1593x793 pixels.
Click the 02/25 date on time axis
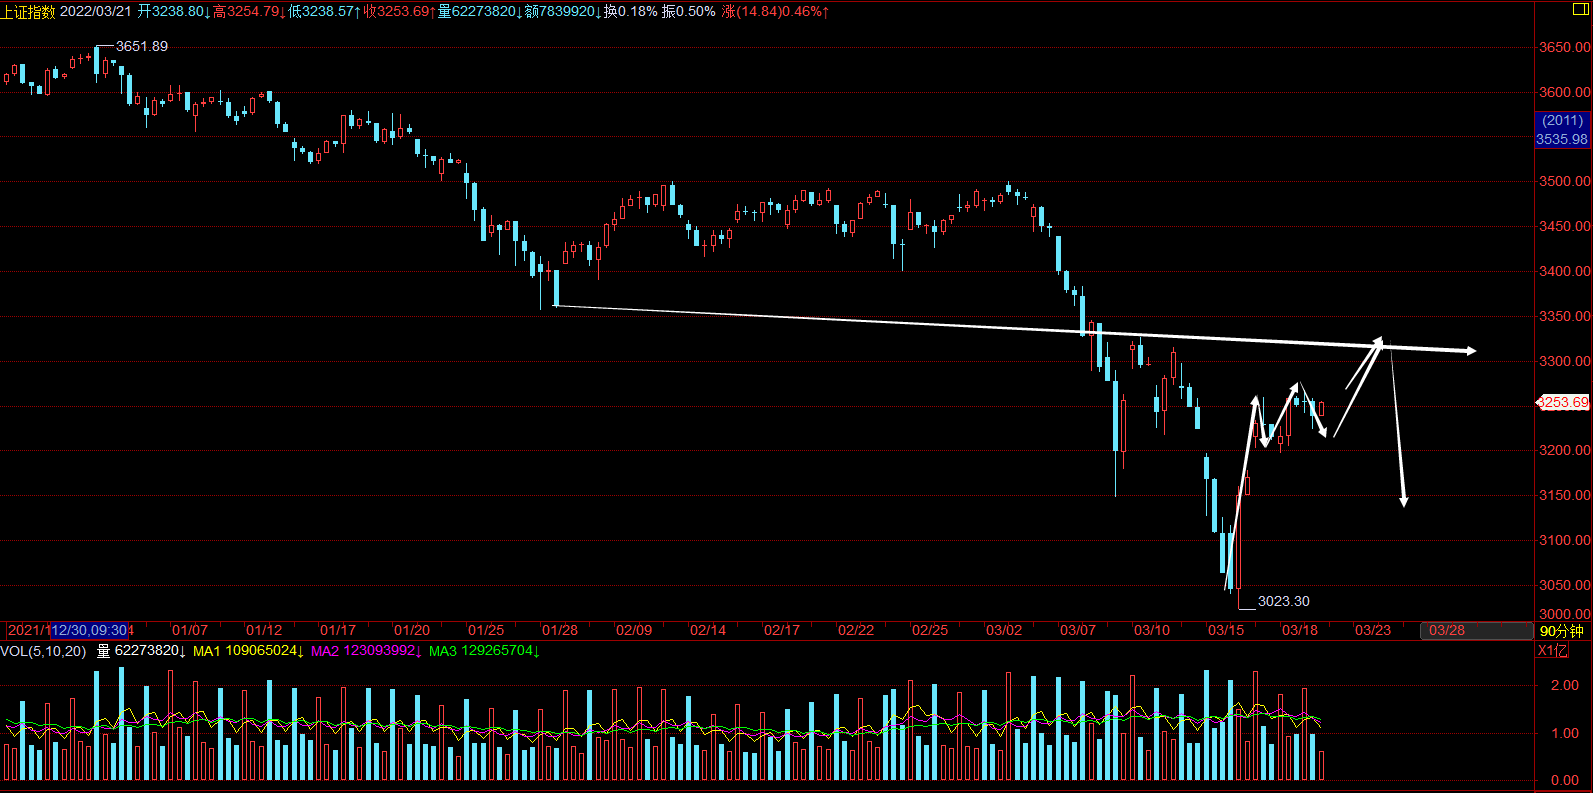pos(930,631)
